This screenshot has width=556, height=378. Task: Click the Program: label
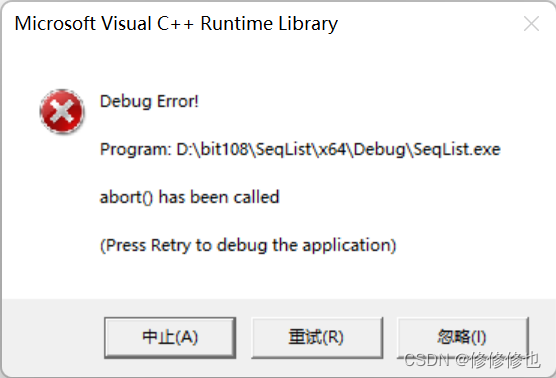[135, 149]
